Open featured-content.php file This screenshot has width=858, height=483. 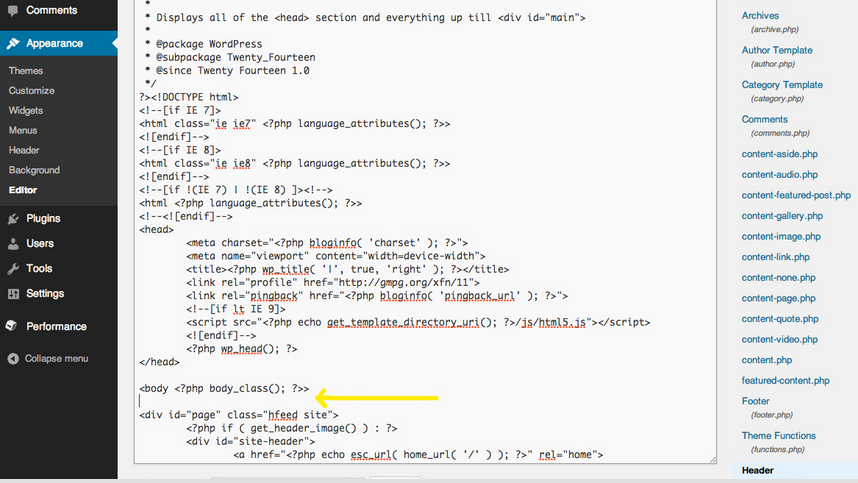[x=785, y=381]
